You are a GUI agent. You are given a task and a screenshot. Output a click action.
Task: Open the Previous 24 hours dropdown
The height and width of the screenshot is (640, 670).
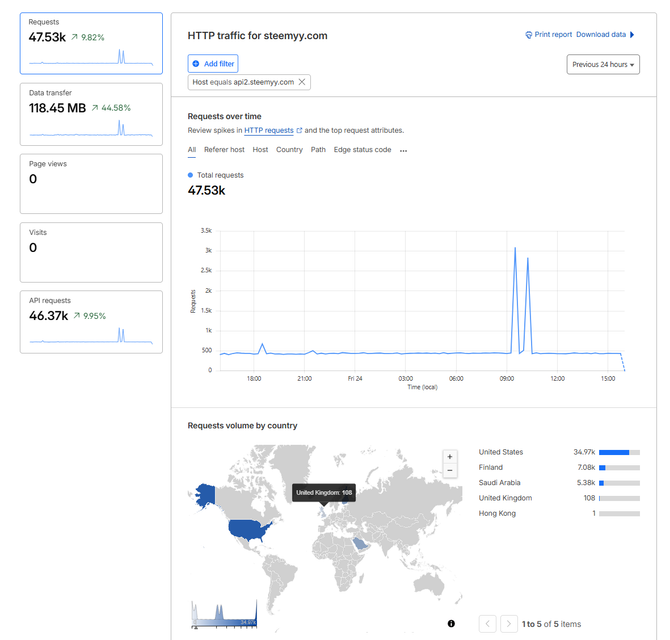(603, 65)
